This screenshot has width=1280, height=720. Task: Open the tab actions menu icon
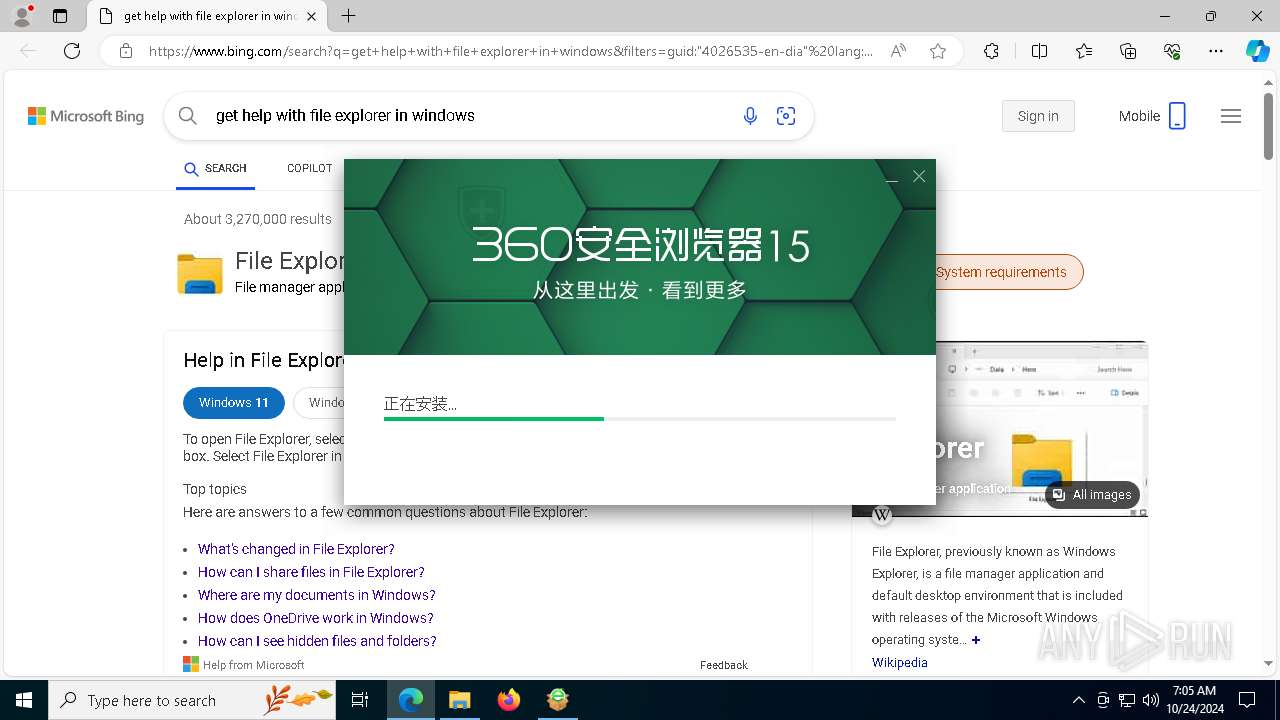(60, 16)
